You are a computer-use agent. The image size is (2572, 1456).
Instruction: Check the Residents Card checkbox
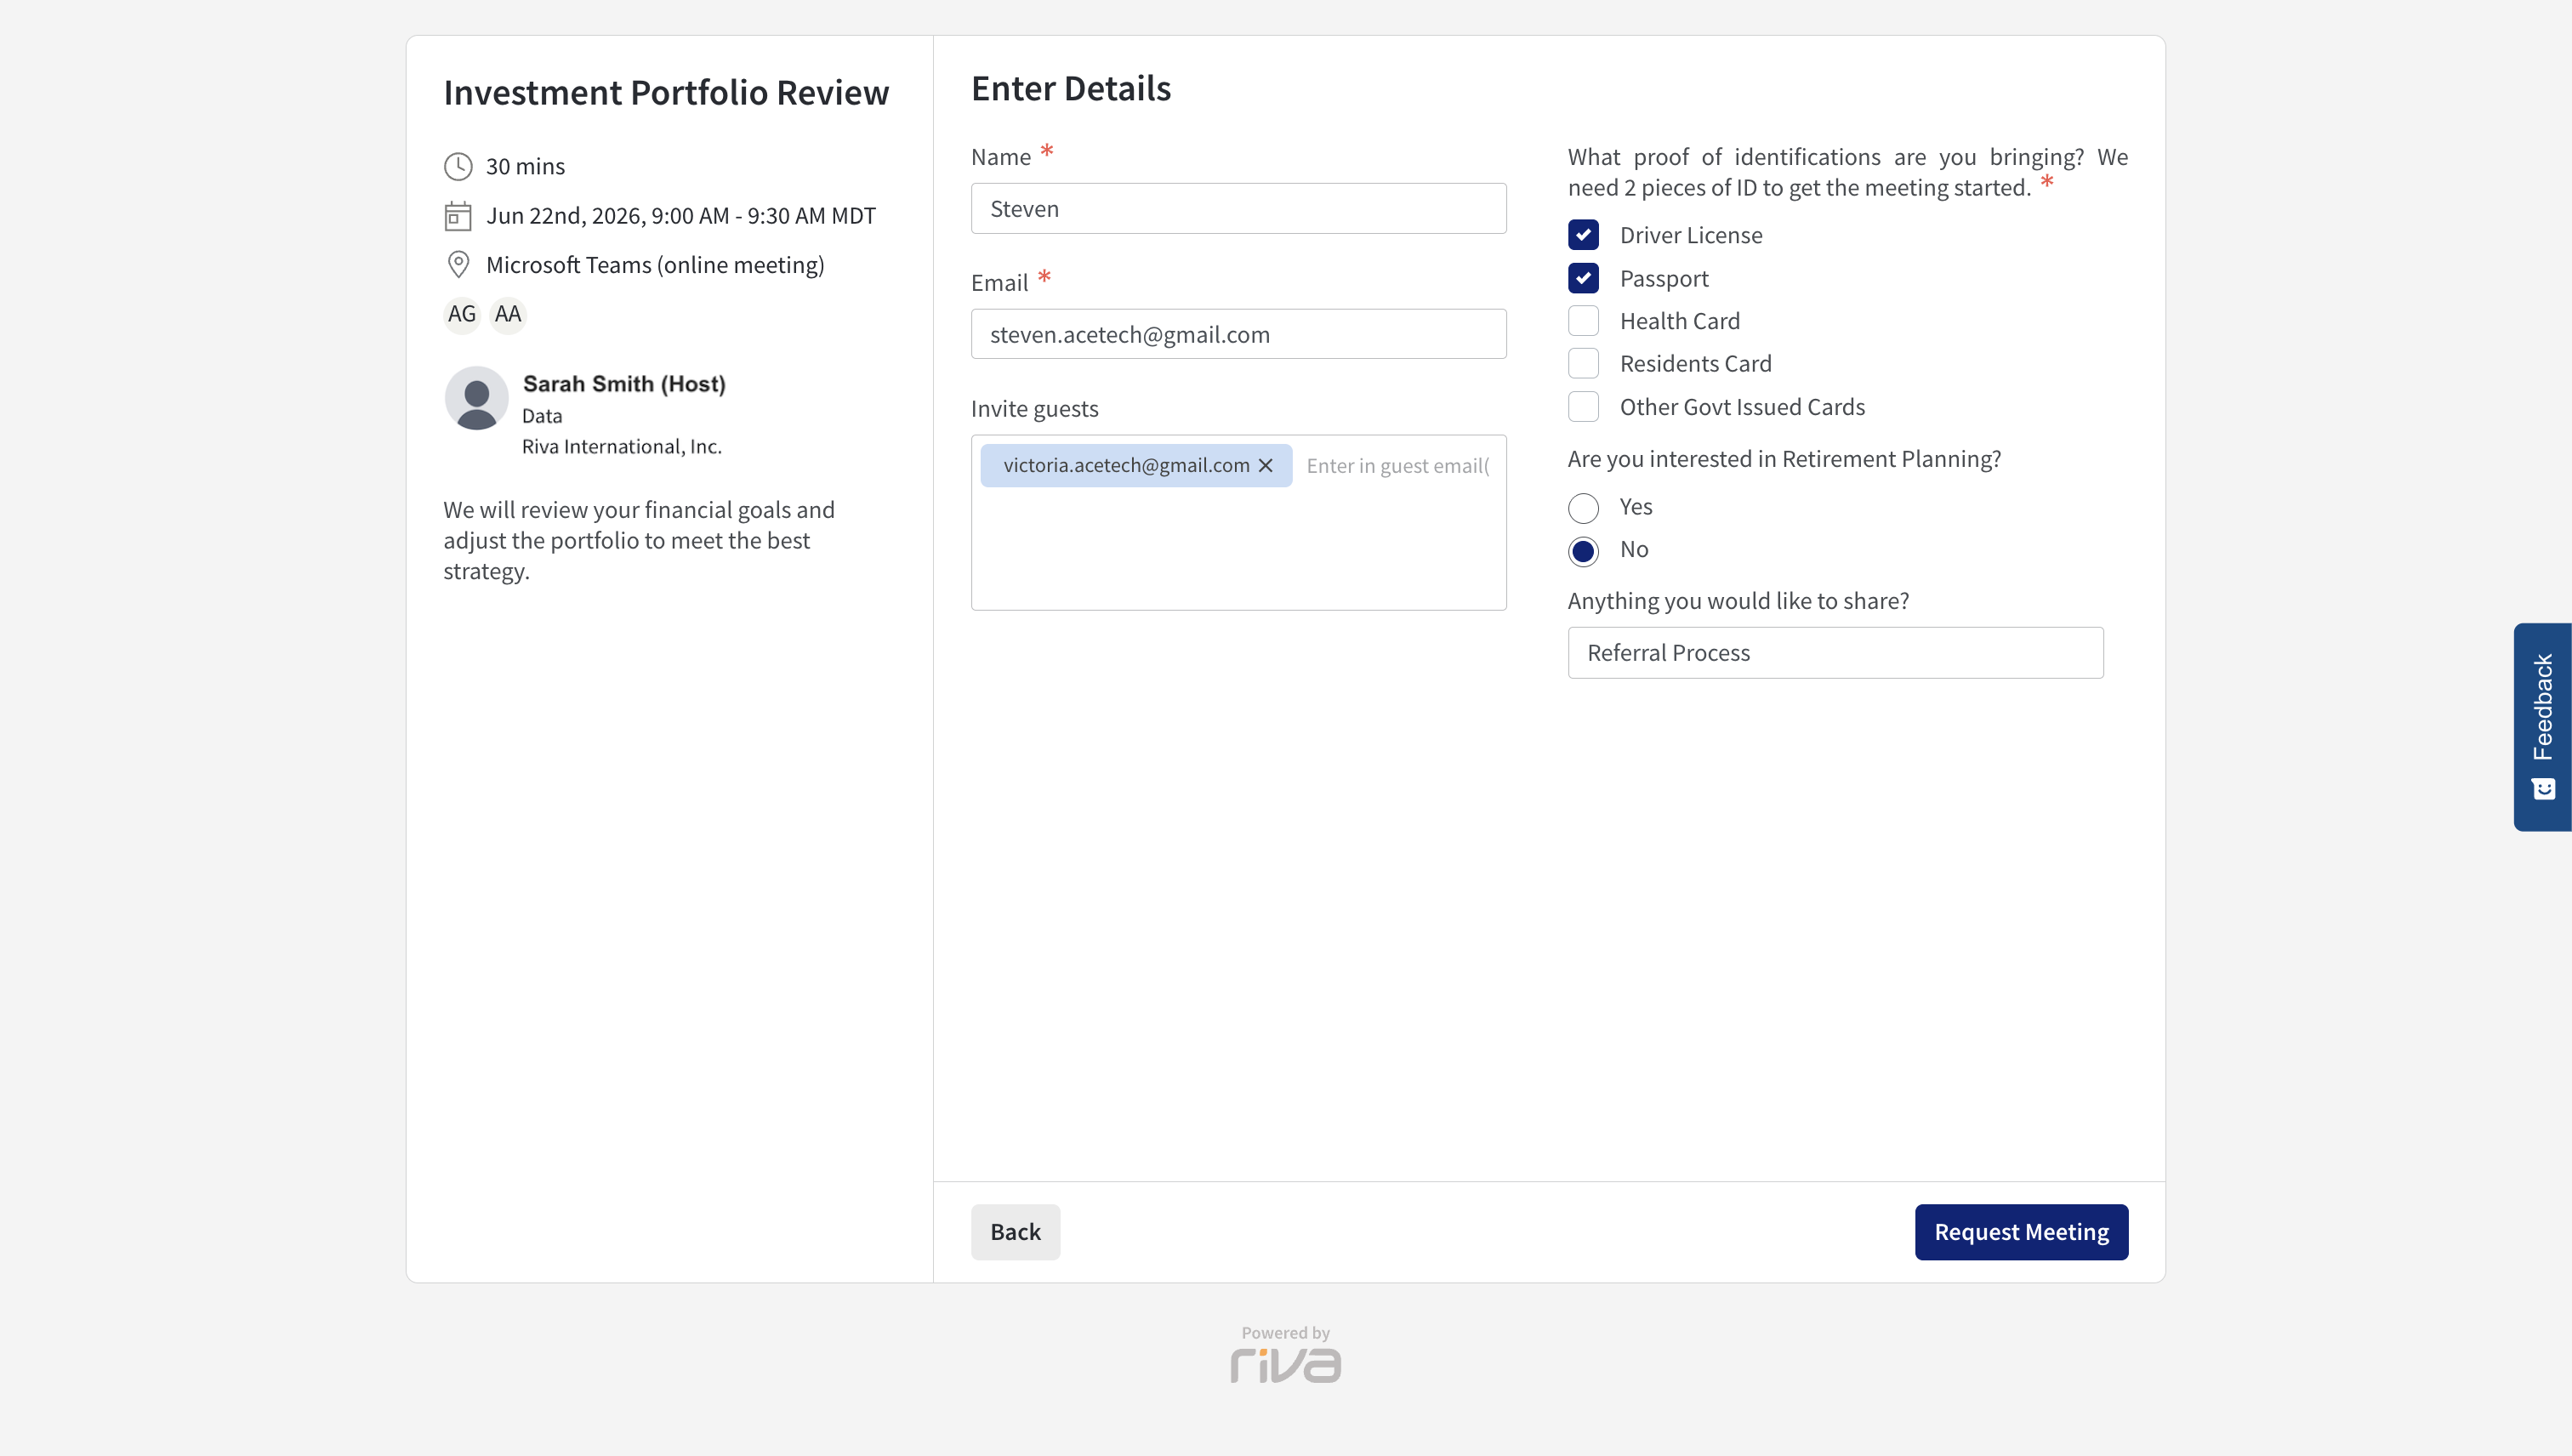[1583, 364]
